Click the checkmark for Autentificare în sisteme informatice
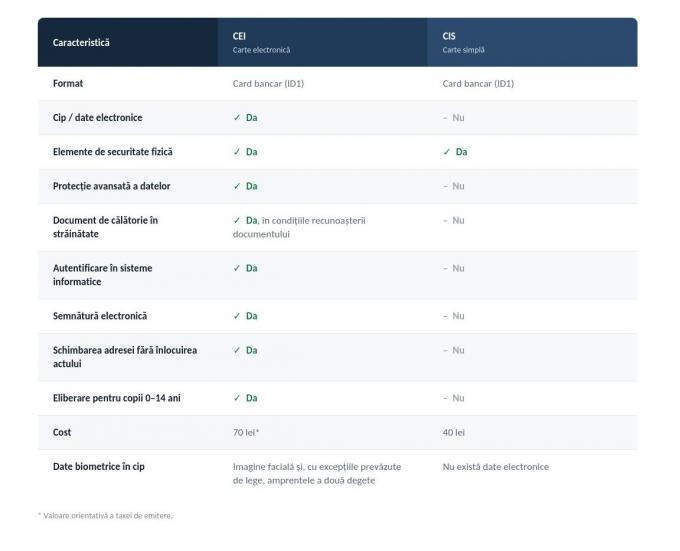The width and height of the screenshot is (680, 551). click(237, 268)
